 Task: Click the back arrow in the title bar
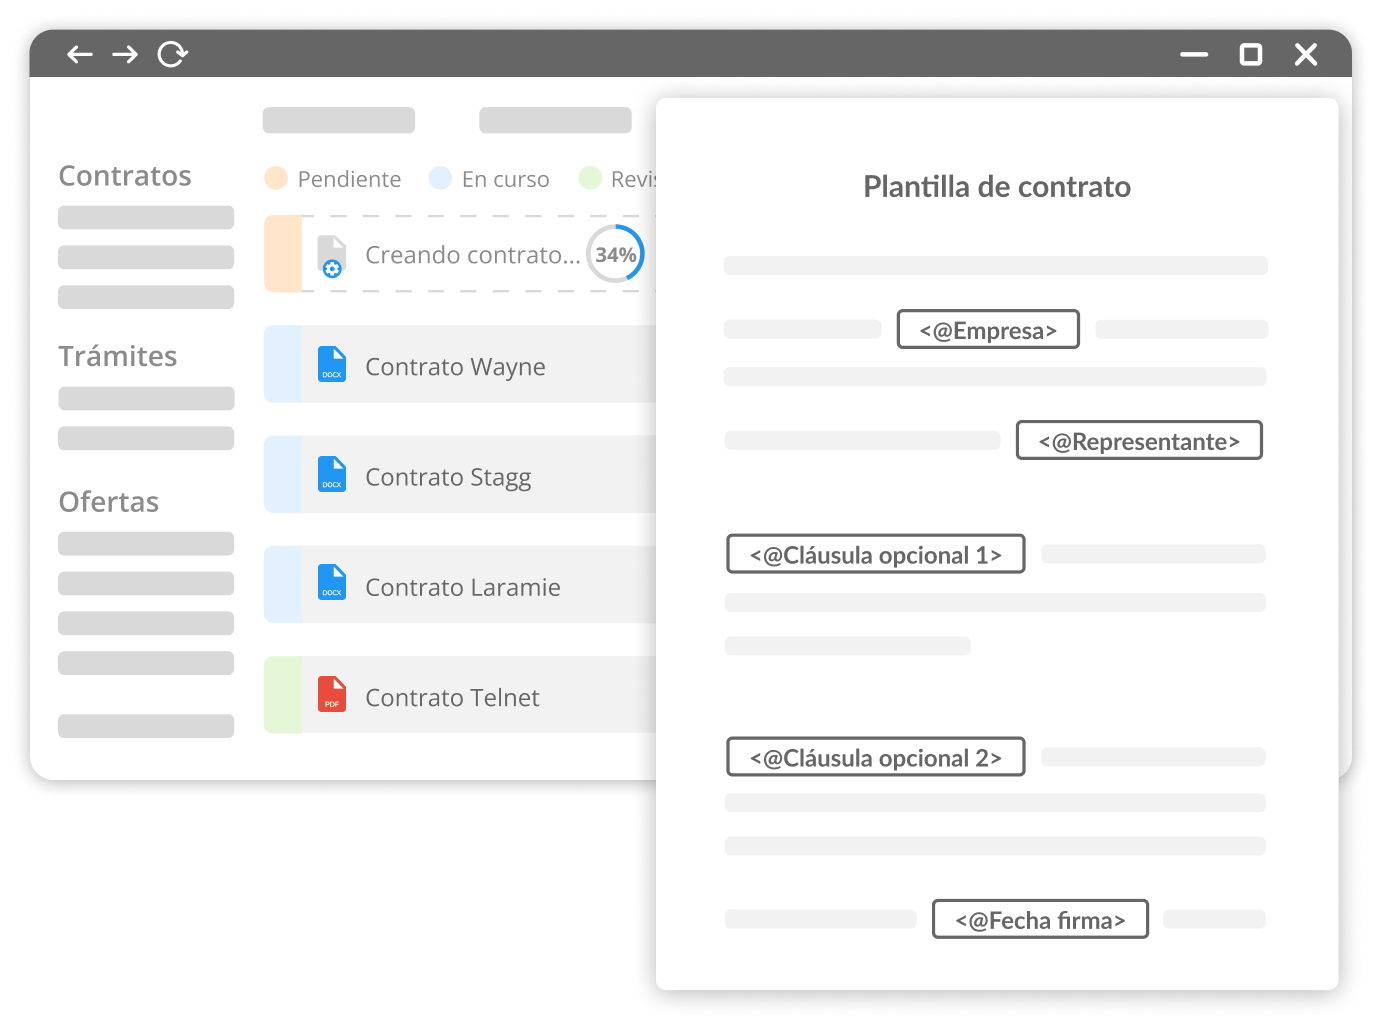pos(80,54)
